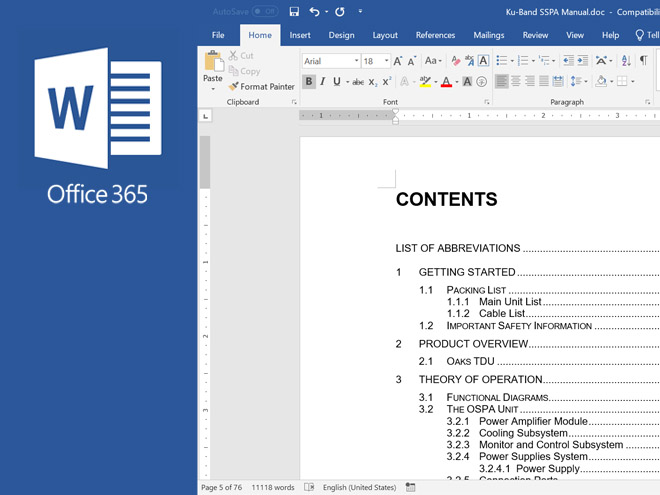Image resolution: width=660 pixels, height=495 pixels.
Task: Click the Clear All Formatting icon
Action: pyautogui.click(x=456, y=61)
